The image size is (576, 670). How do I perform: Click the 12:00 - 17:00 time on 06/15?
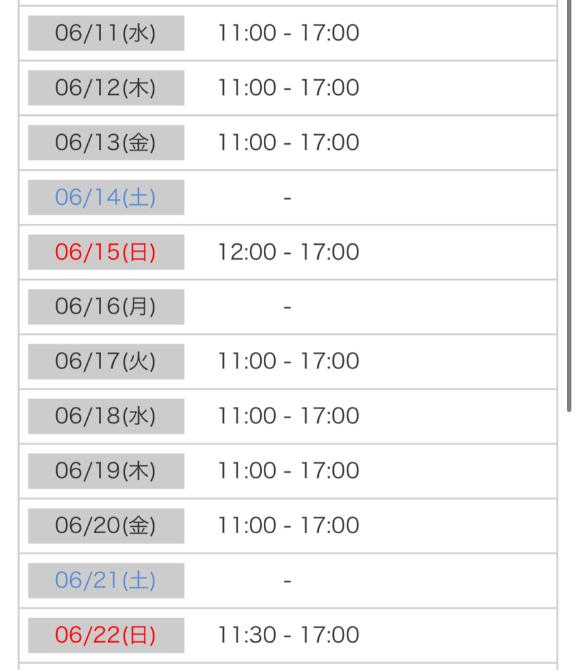(288, 252)
